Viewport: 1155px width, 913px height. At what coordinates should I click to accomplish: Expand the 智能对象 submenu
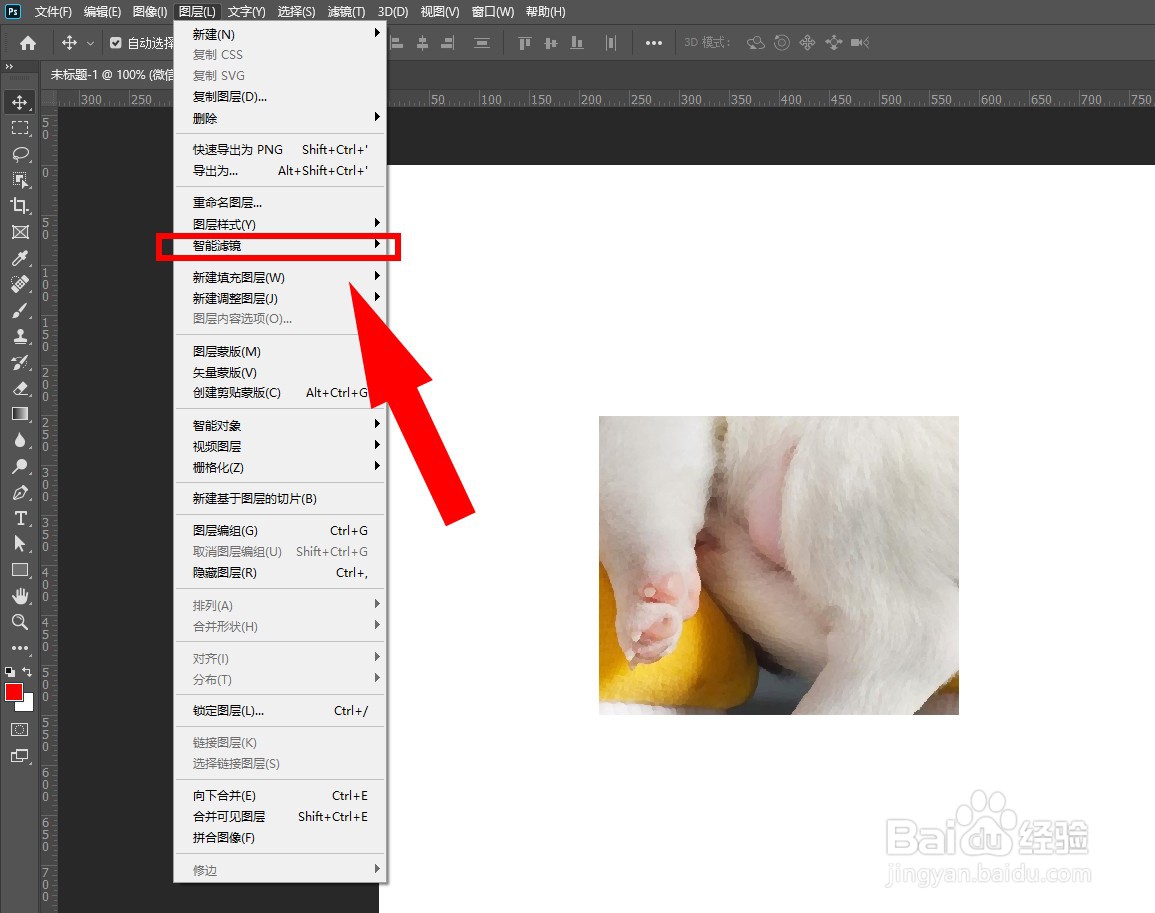pyautogui.click(x=280, y=425)
